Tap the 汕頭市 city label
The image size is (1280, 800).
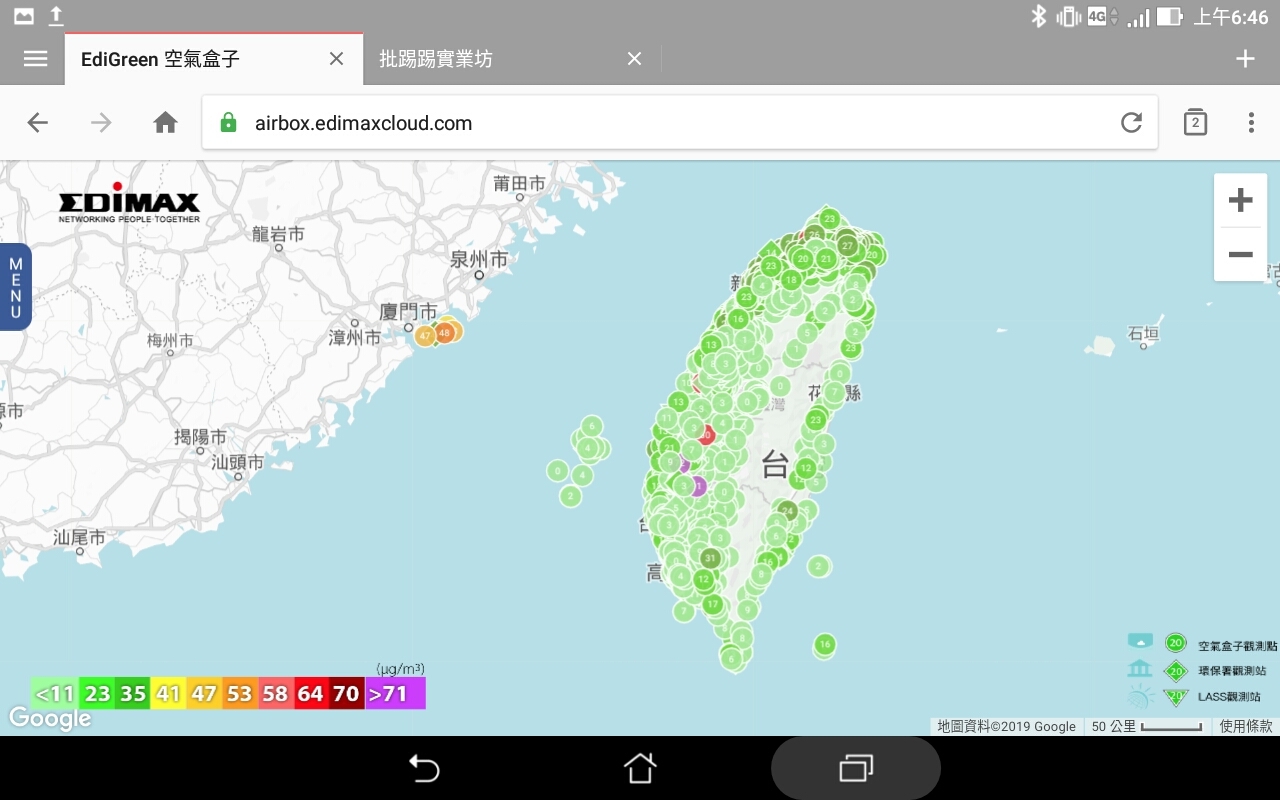click(x=238, y=462)
